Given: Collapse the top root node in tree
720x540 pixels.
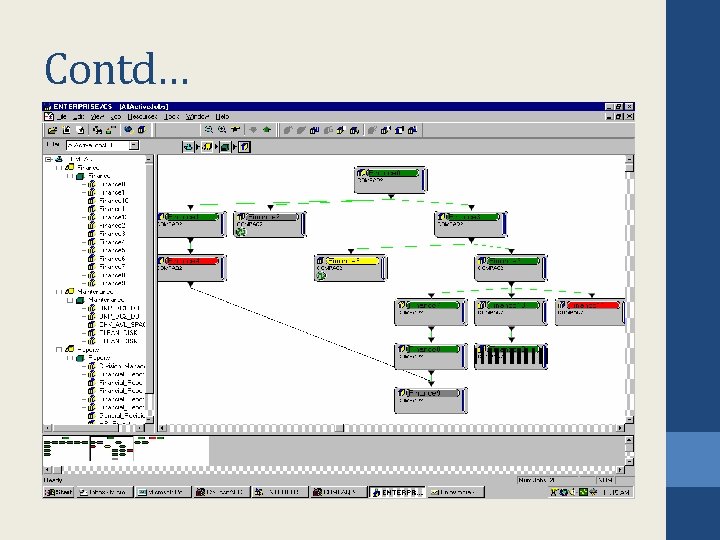Looking at the screenshot, I should point(48,159).
